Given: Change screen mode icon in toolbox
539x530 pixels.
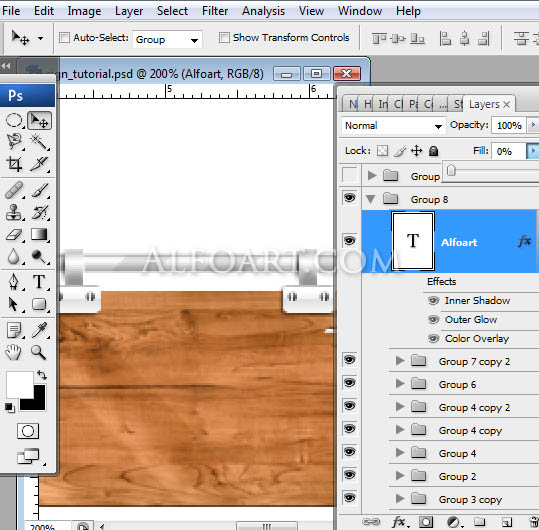Looking at the screenshot, I should [29, 456].
